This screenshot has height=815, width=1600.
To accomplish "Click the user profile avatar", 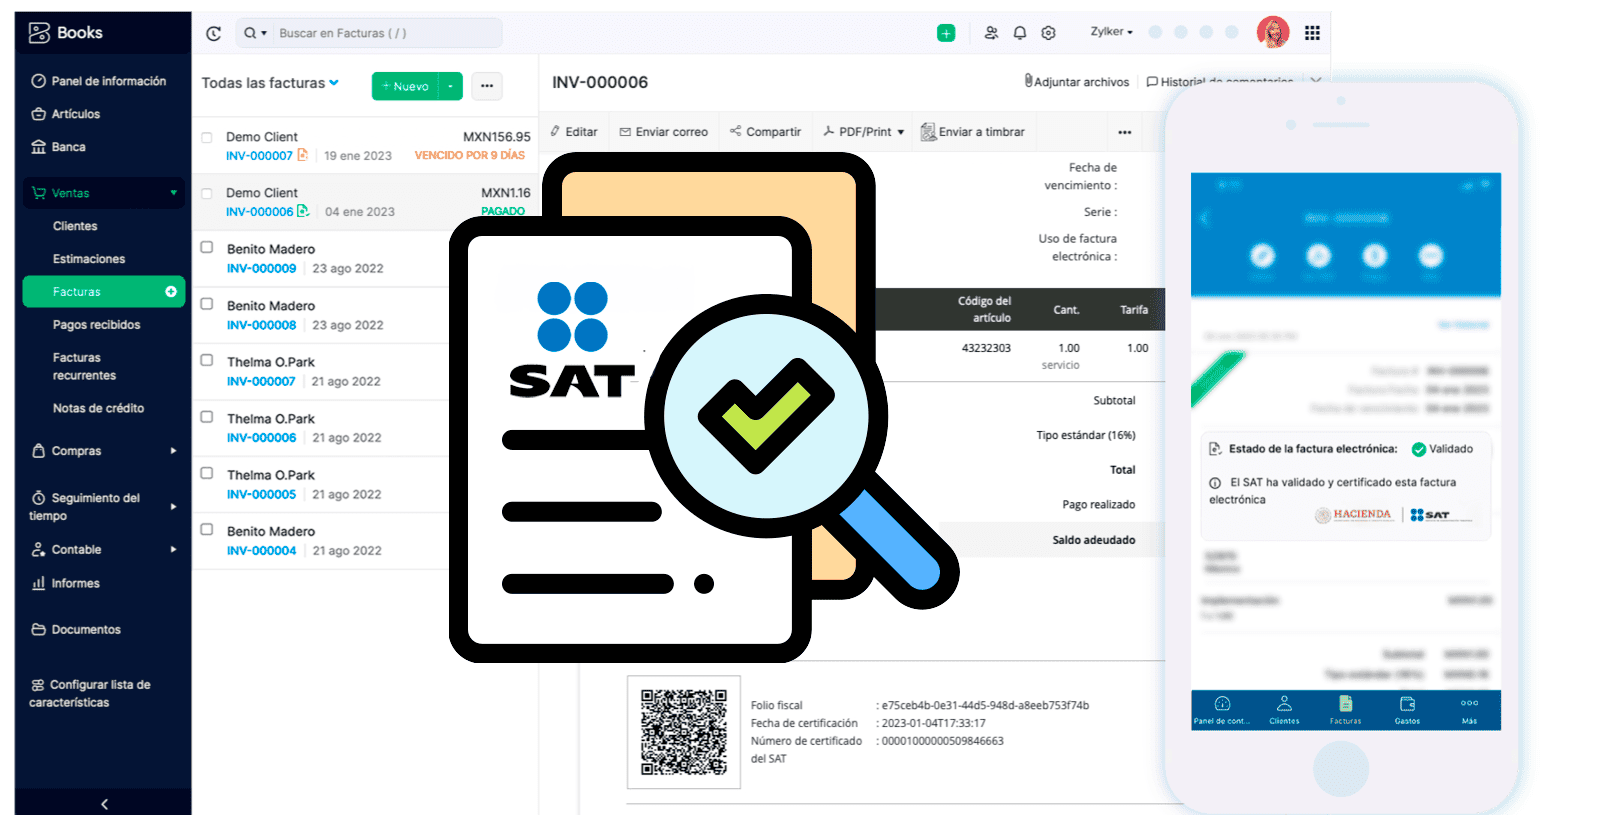I will tap(1273, 32).
